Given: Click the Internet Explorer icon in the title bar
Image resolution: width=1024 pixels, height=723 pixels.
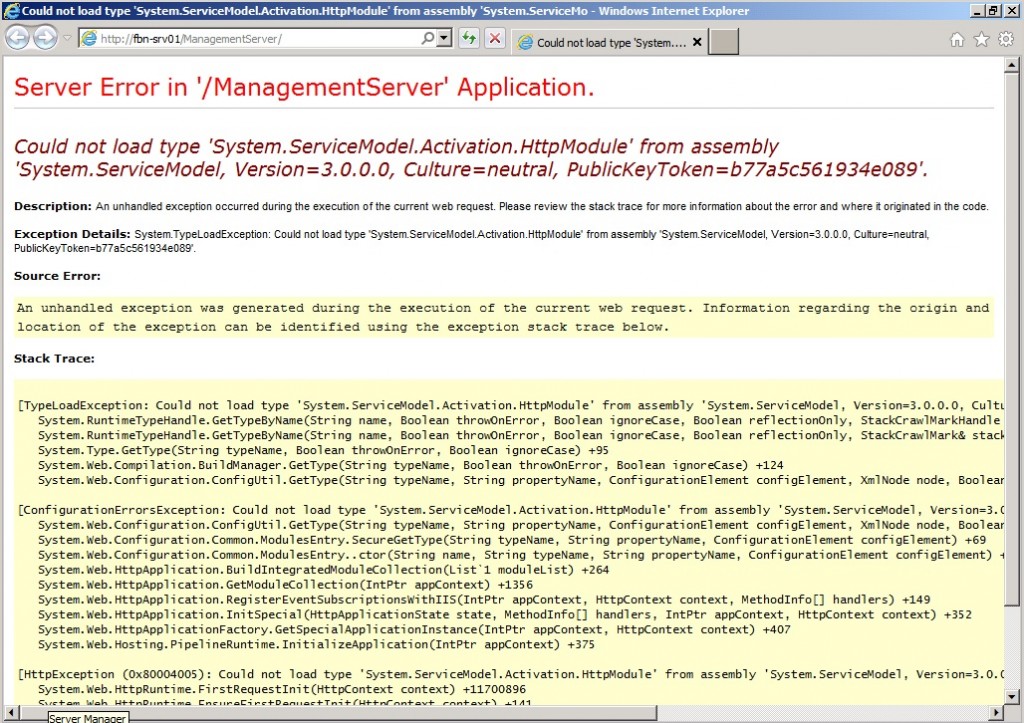Looking at the screenshot, I should 10,10.
